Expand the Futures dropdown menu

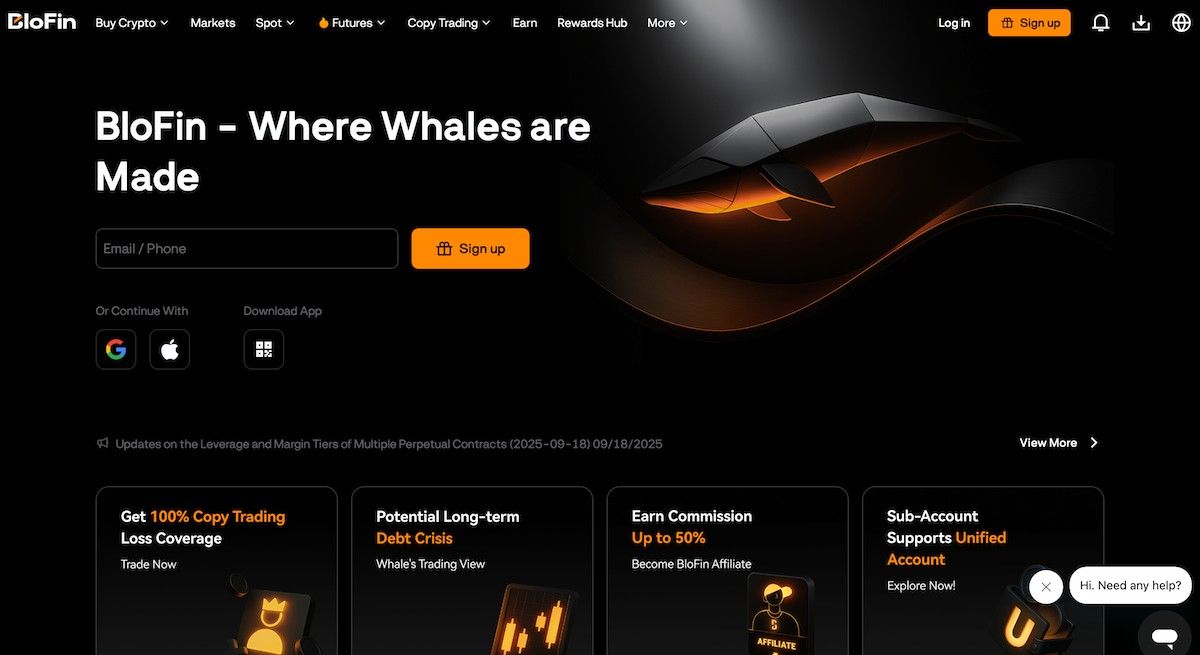pyautogui.click(x=351, y=23)
